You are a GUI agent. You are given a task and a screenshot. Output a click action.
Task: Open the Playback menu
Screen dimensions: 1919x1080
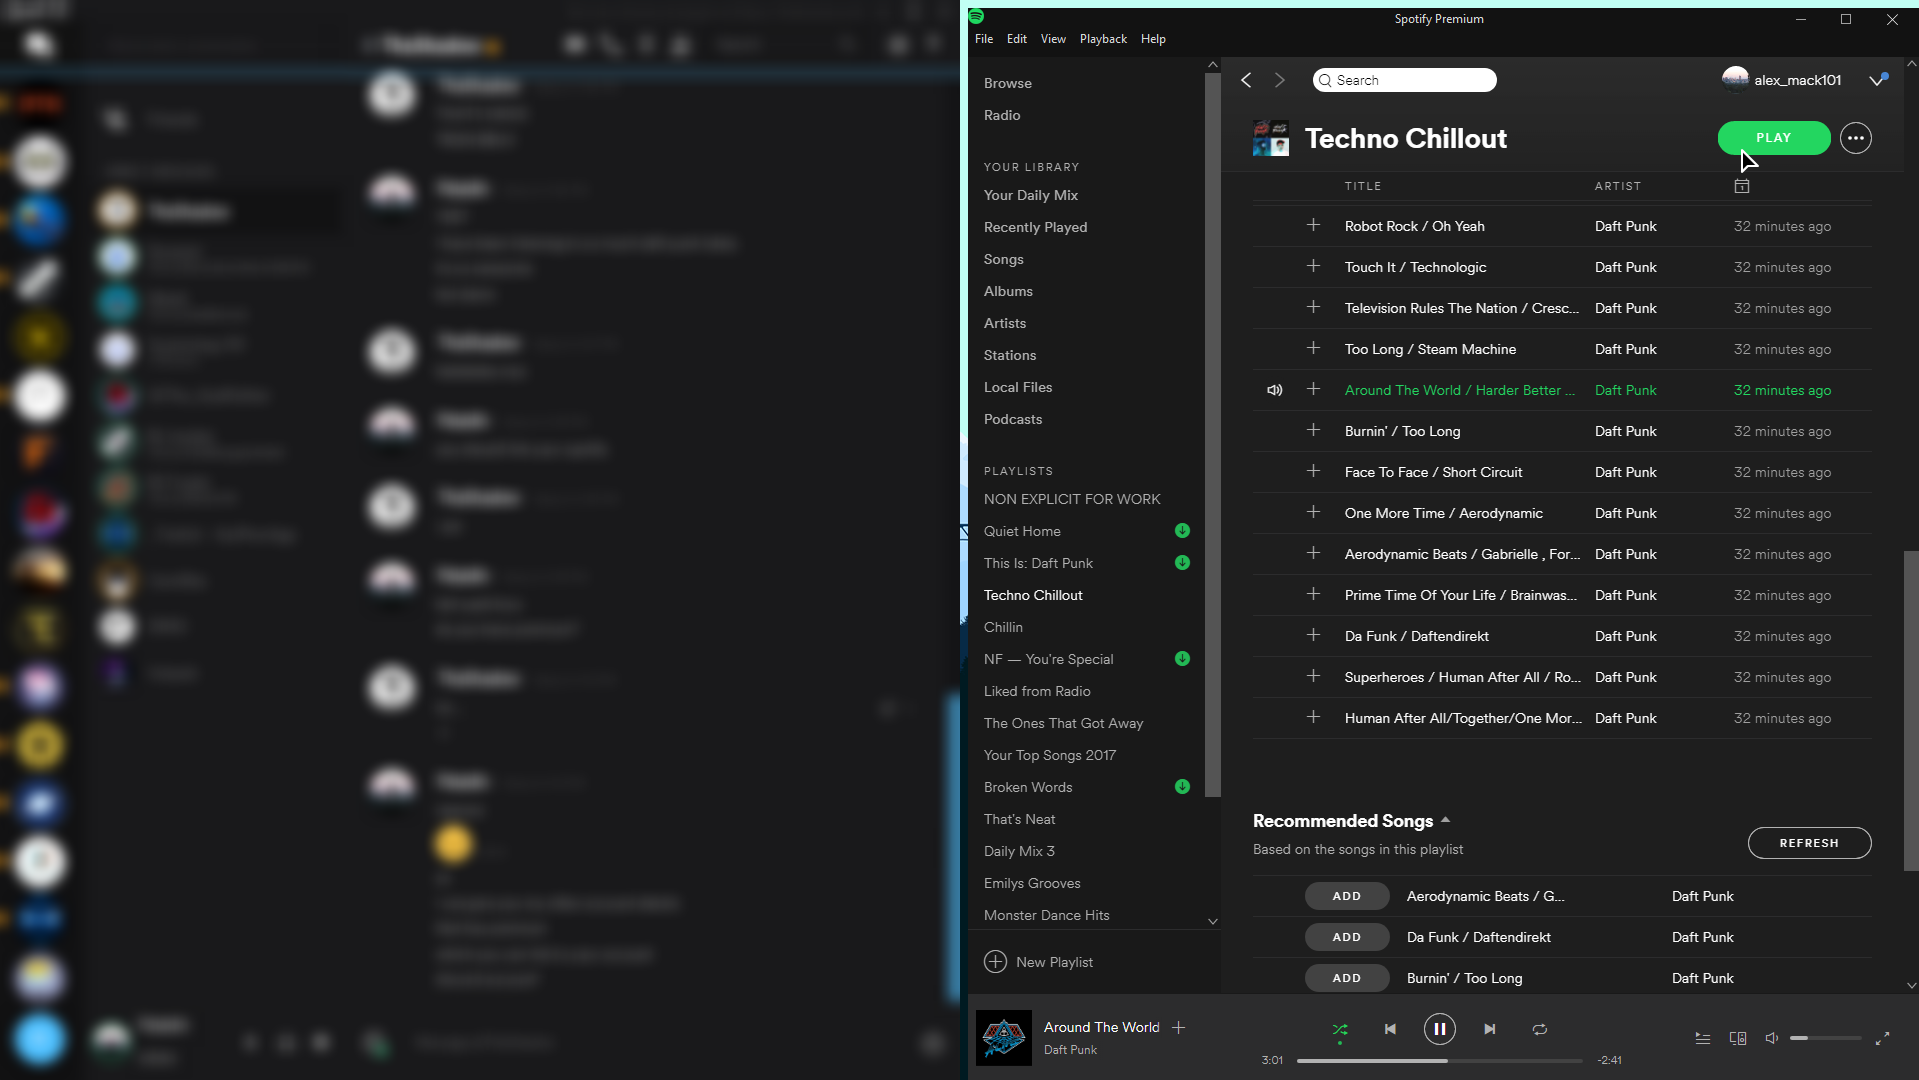pos(1102,39)
